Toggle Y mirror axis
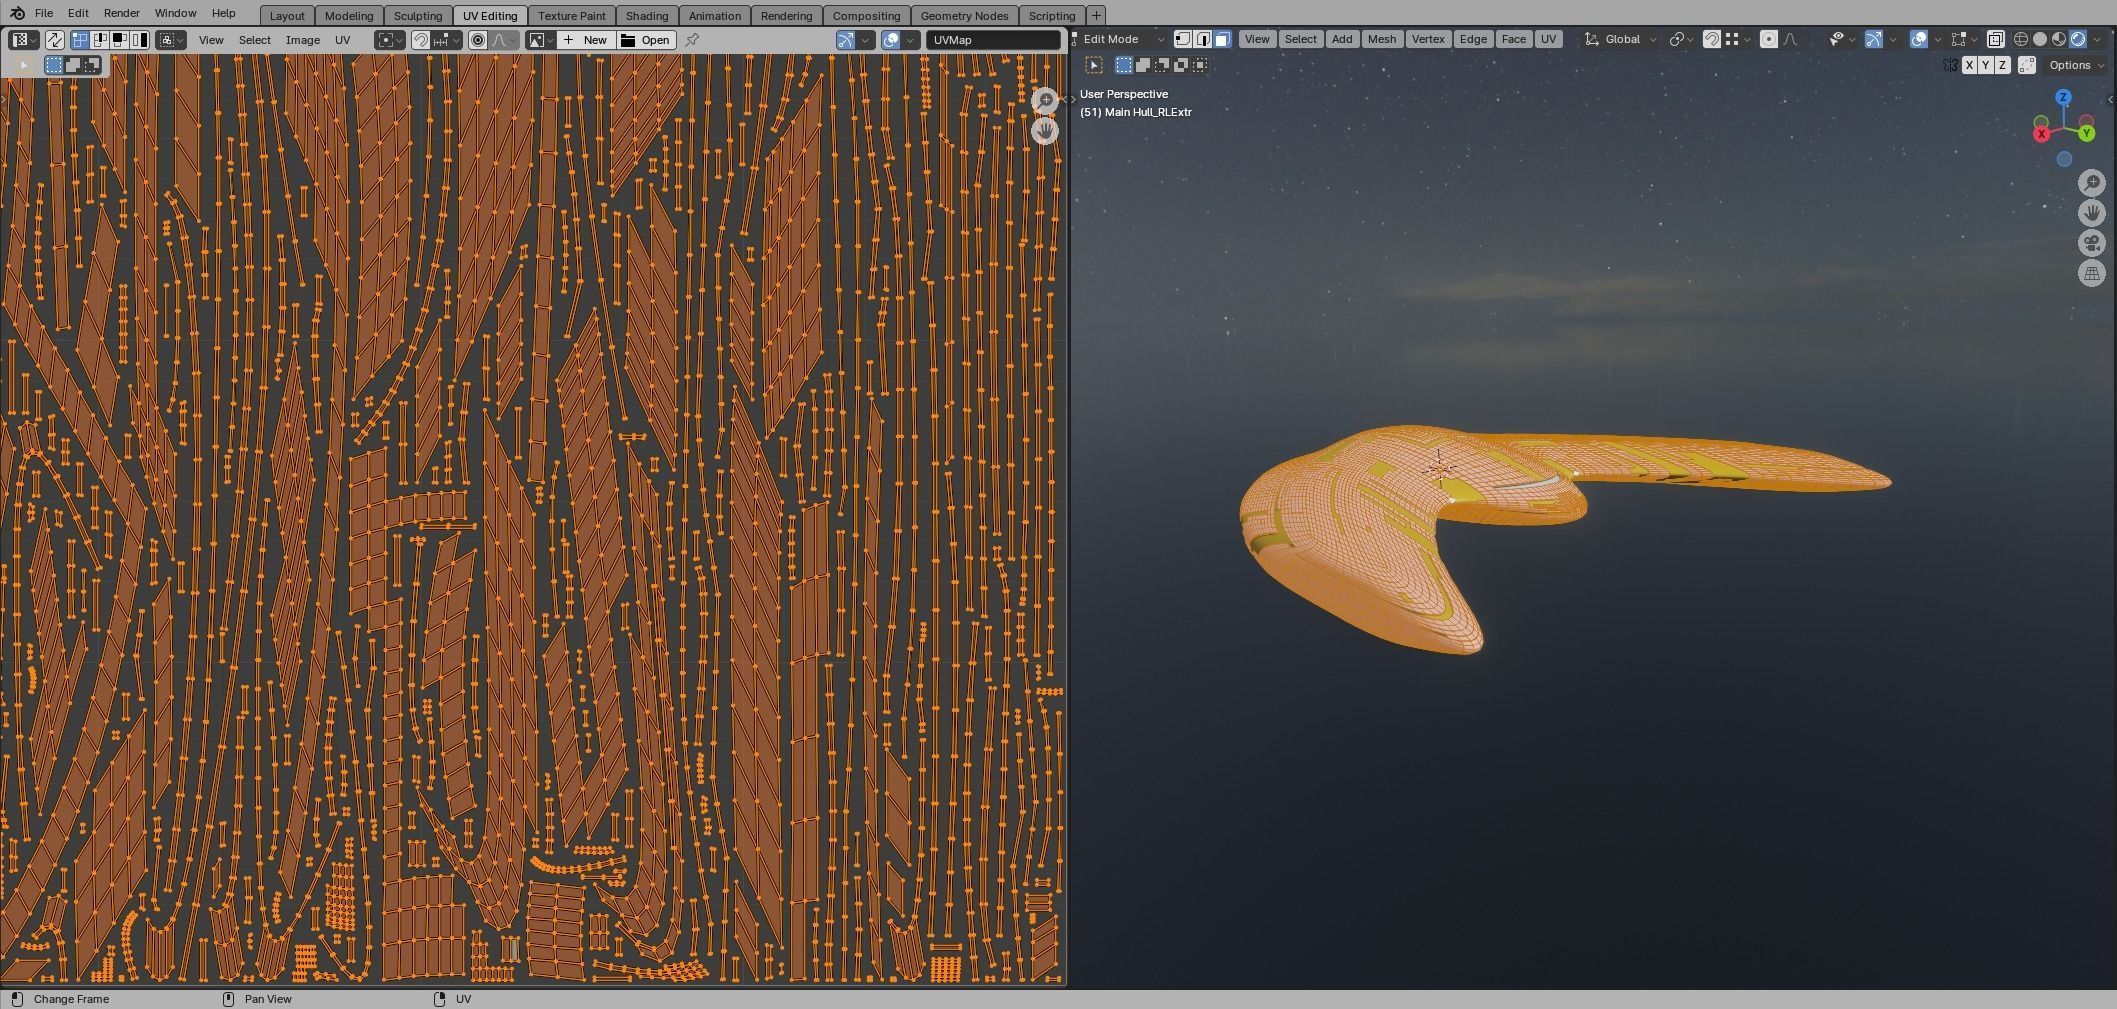This screenshot has height=1009, width=2117. pyautogui.click(x=1986, y=65)
